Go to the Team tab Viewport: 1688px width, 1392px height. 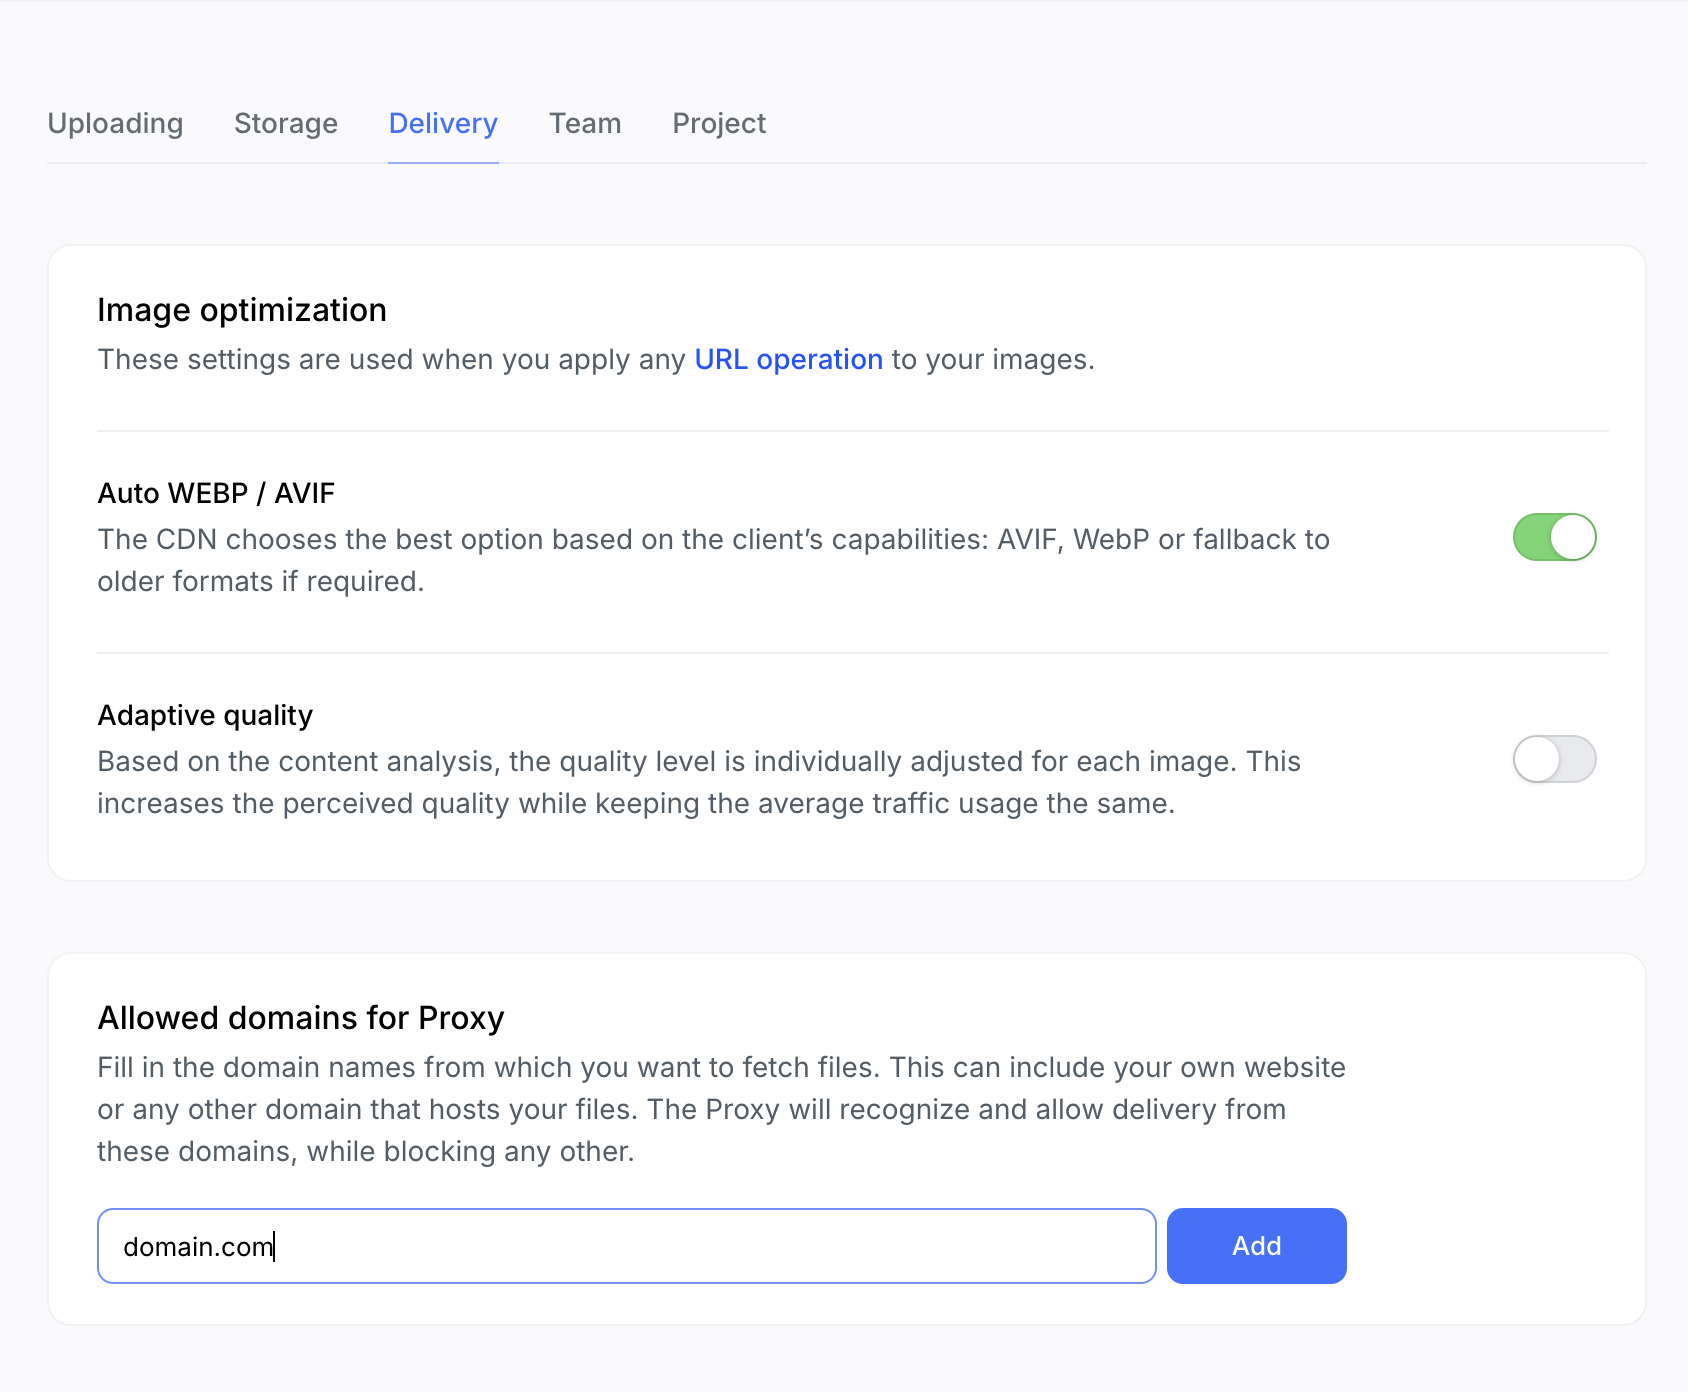click(585, 124)
